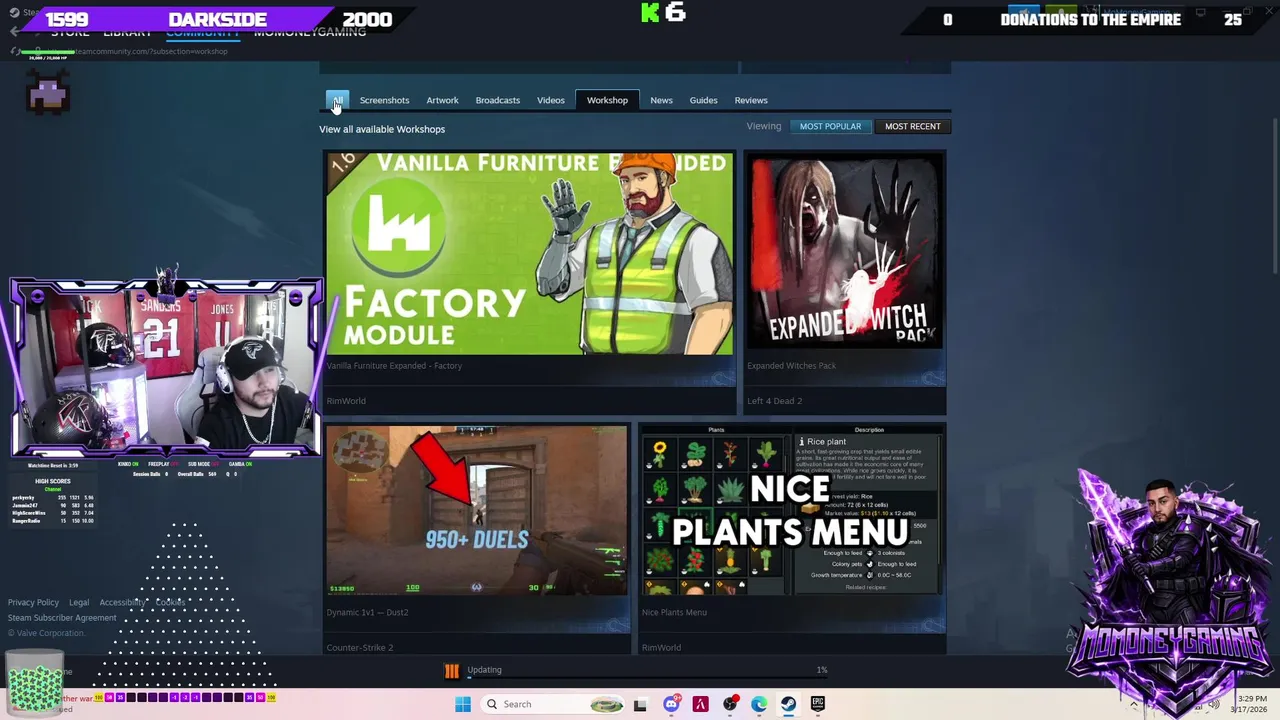Open the Broadcasts tab
This screenshot has width=1280, height=720.
[x=497, y=100]
